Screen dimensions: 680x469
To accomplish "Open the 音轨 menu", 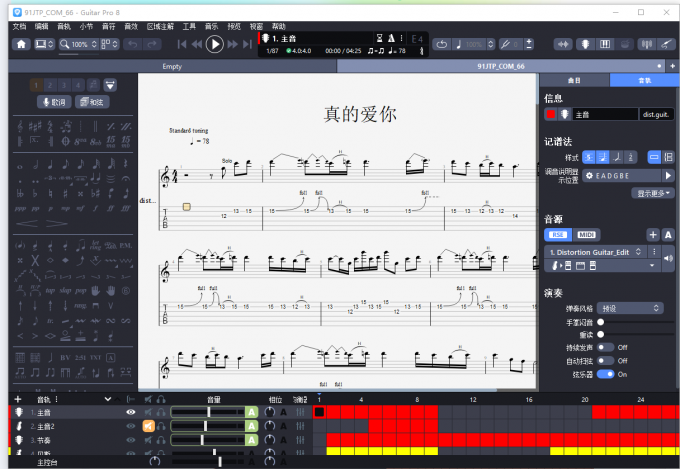I will [64, 26].
